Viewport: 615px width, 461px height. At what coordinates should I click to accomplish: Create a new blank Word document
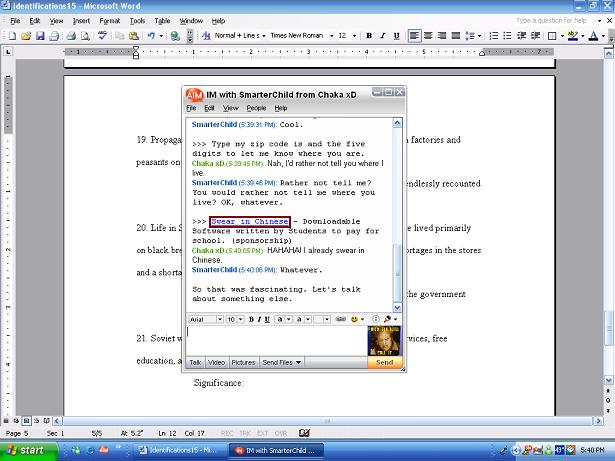pos(12,36)
